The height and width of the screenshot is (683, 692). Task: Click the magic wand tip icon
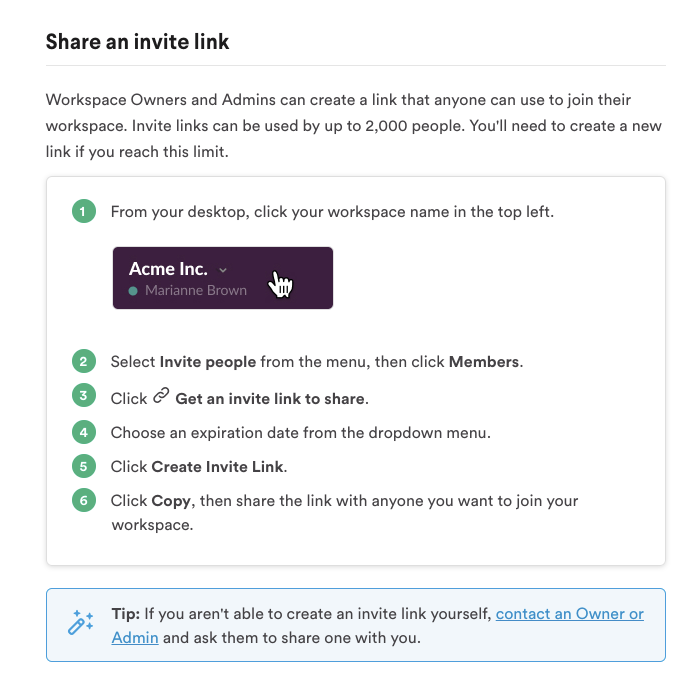pyautogui.click(x=81, y=622)
